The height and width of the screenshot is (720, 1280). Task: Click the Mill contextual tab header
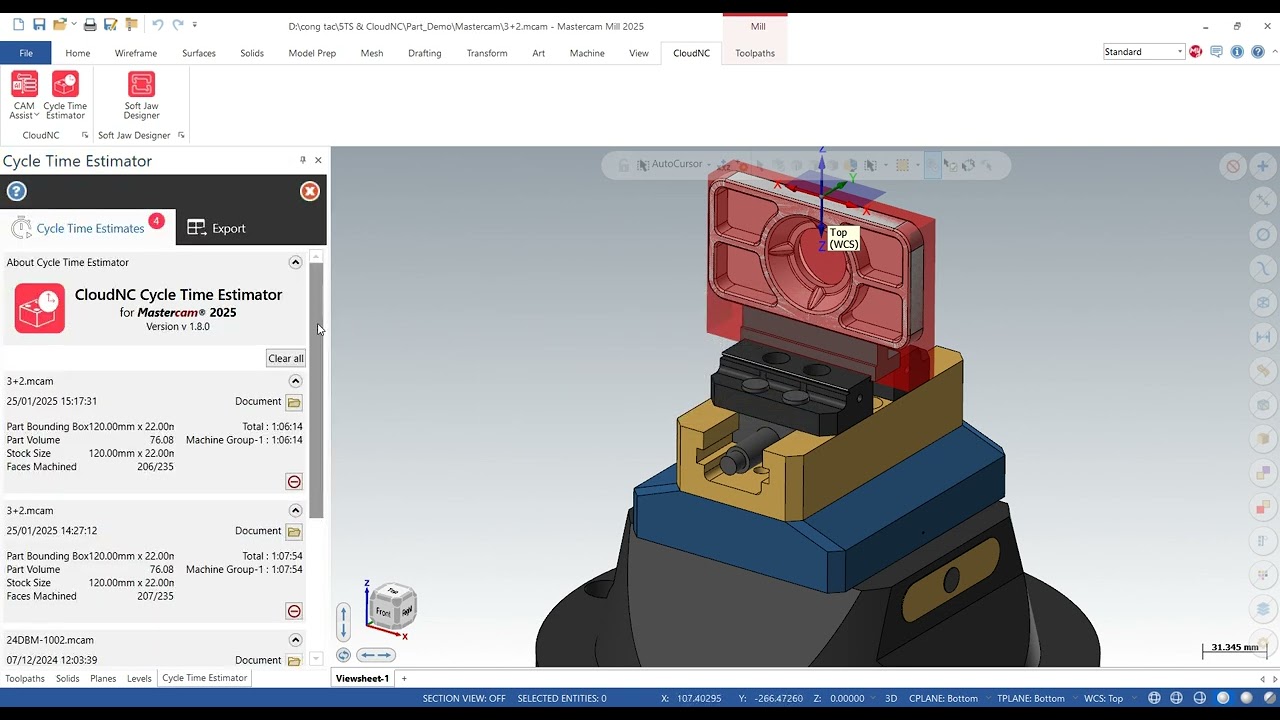(758, 26)
